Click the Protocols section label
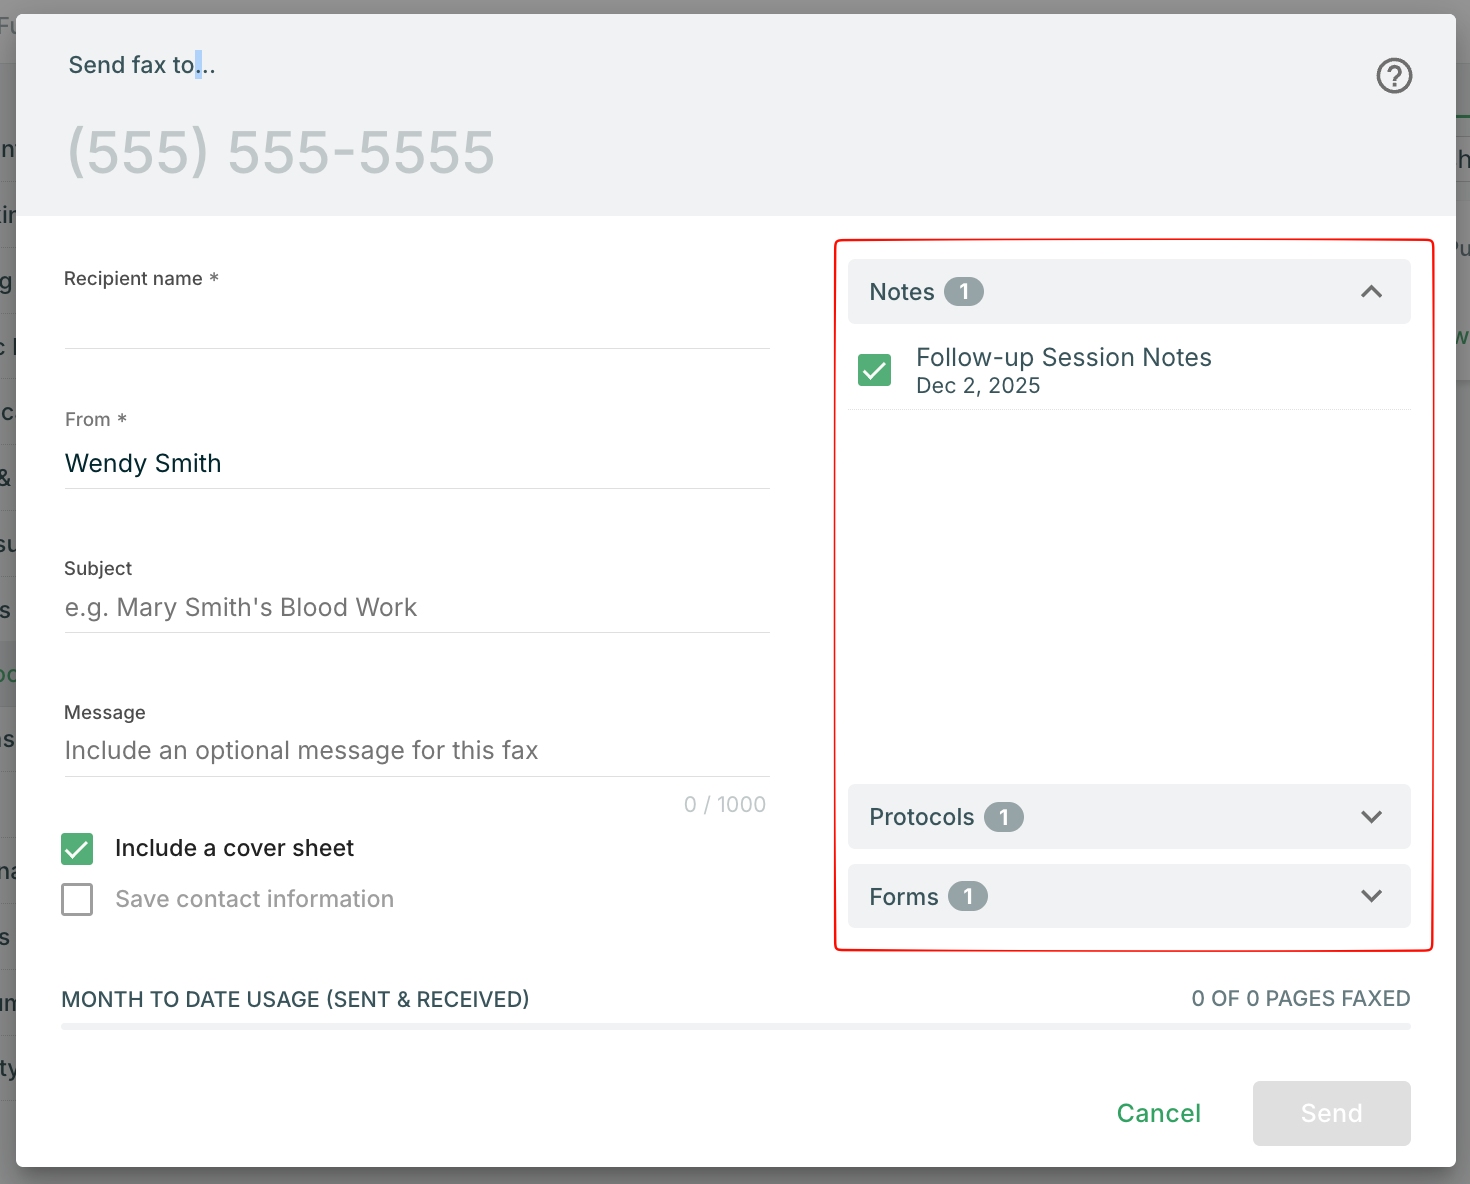Viewport: 1470px width, 1184px height. point(921,817)
